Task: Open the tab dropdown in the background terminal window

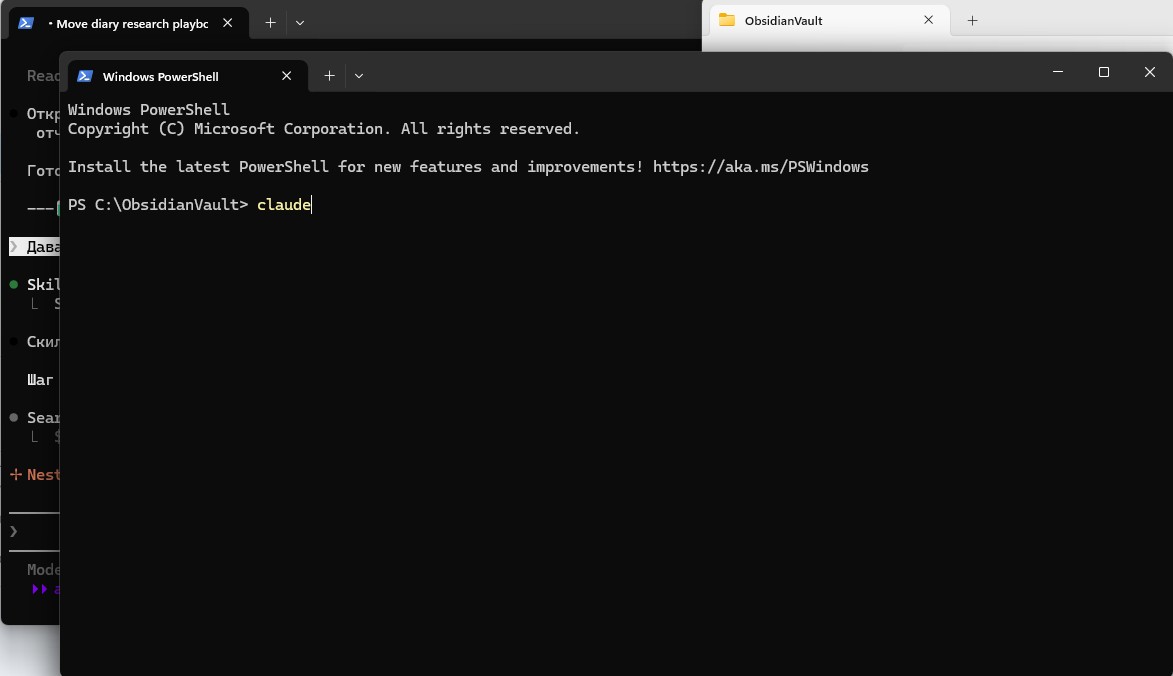Action: click(300, 22)
